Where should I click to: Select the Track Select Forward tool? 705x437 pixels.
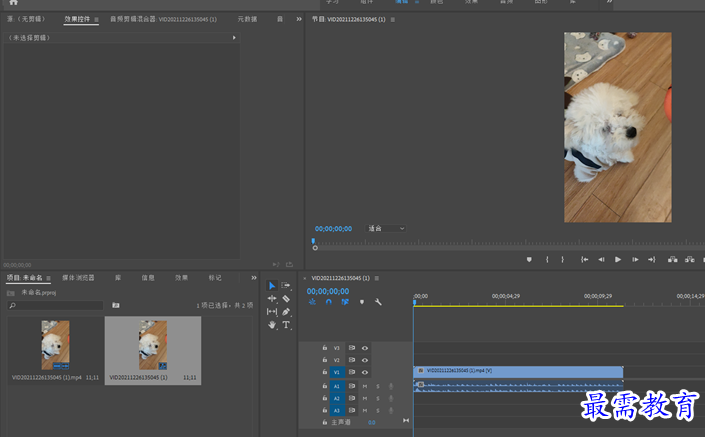pyautogui.click(x=286, y=285)
